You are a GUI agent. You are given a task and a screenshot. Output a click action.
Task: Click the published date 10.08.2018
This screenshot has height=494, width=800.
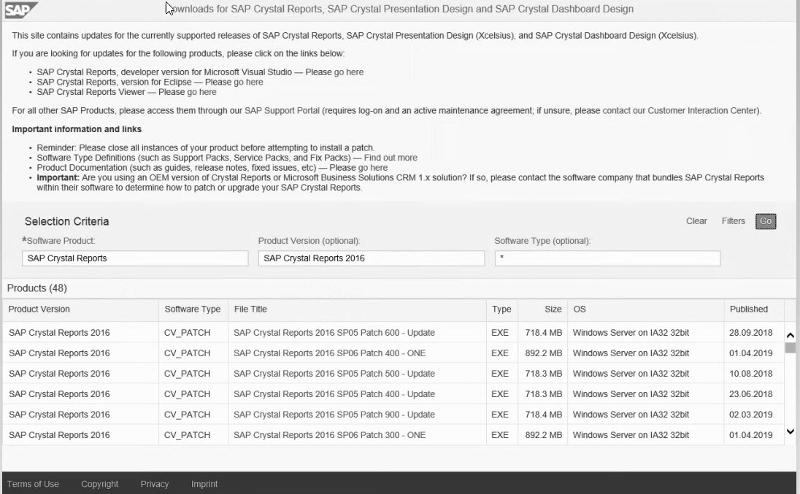(751, 374)
